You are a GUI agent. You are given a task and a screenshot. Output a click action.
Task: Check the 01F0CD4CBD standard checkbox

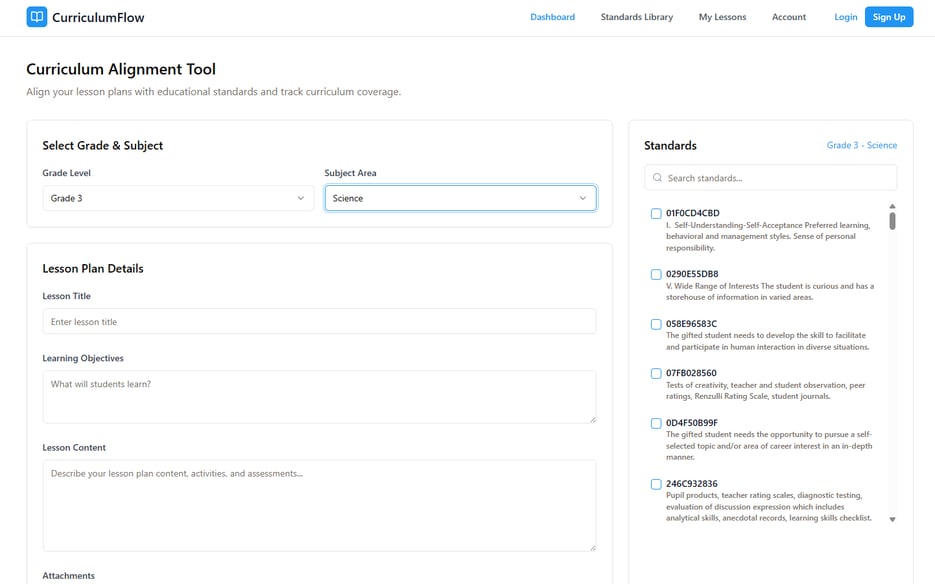[656, 214]
